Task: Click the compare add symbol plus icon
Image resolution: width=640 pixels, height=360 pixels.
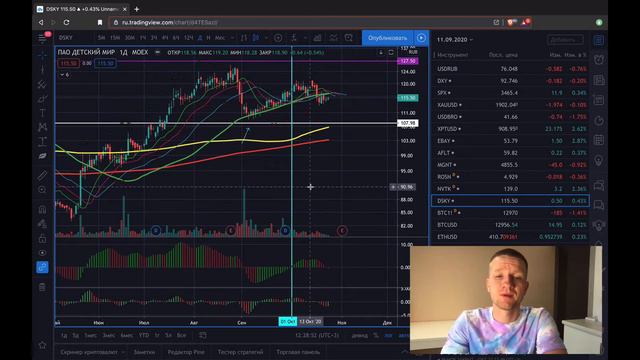Action: pyautogui.click(x=278, y=38)
